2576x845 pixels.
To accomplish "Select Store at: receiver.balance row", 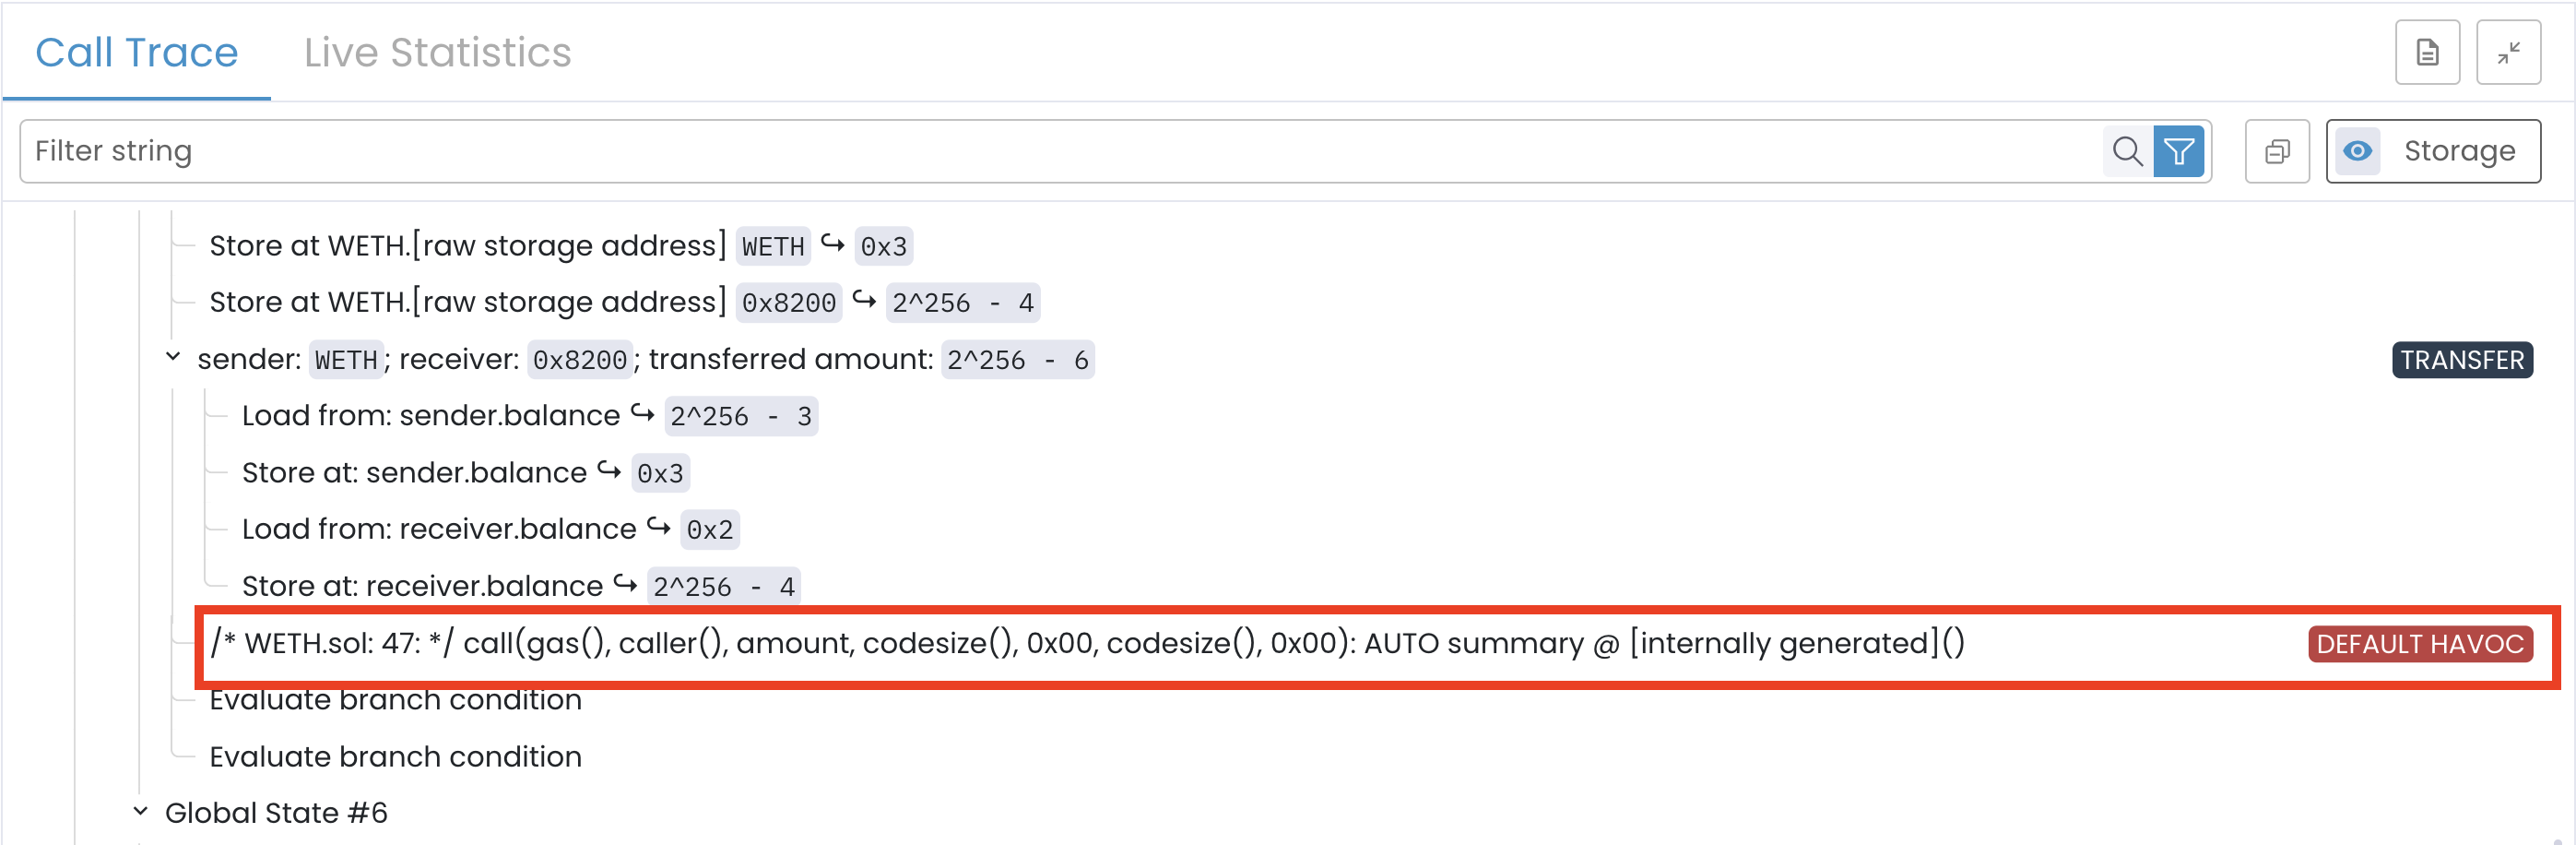I will coord(422,586).
